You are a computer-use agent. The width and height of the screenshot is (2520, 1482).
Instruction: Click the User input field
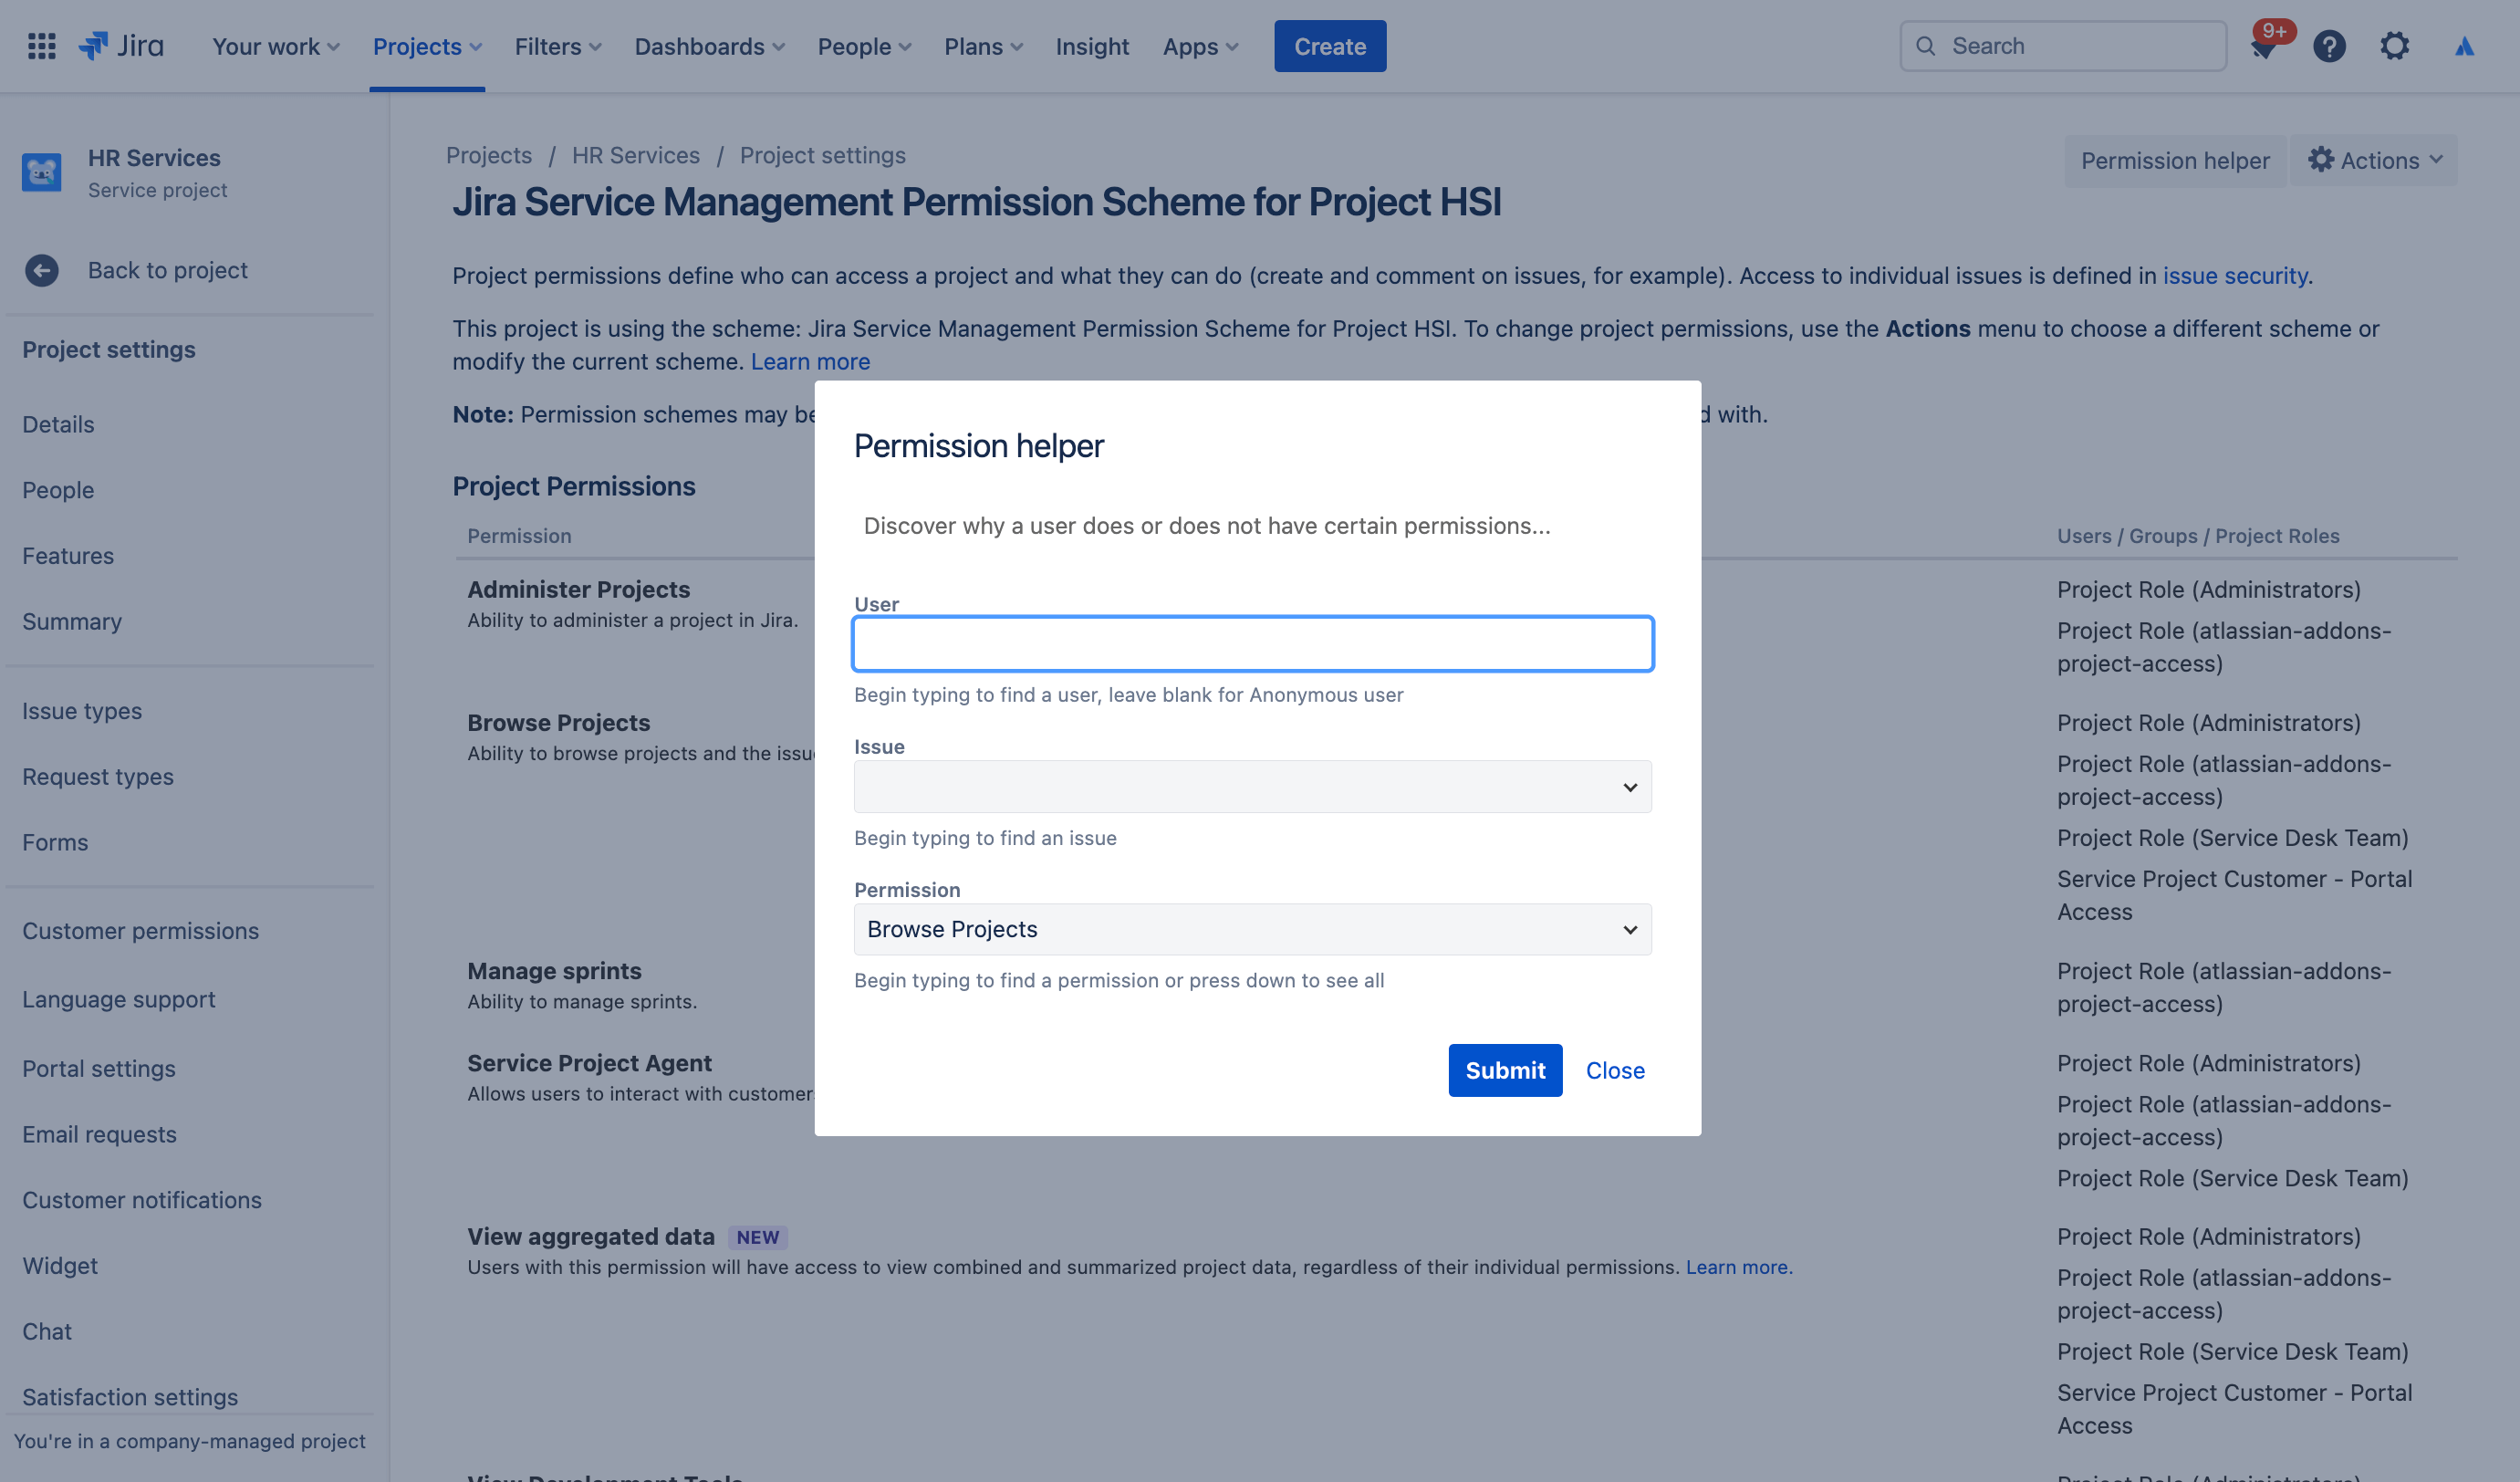pyautogui.click(x=1252, y=642)
